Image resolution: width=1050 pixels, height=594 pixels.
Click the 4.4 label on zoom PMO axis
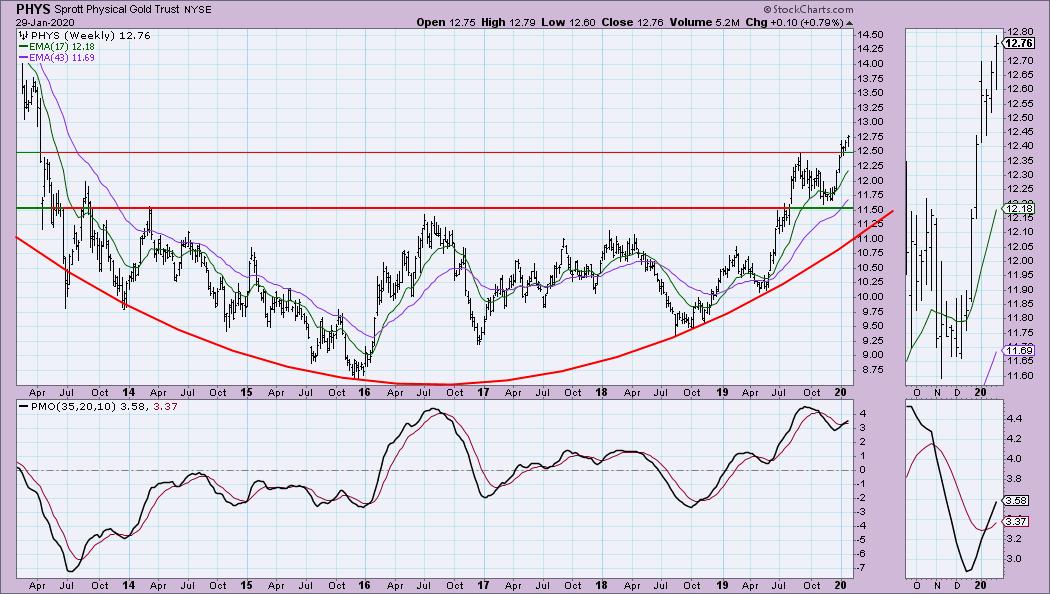click(1013, 419)
